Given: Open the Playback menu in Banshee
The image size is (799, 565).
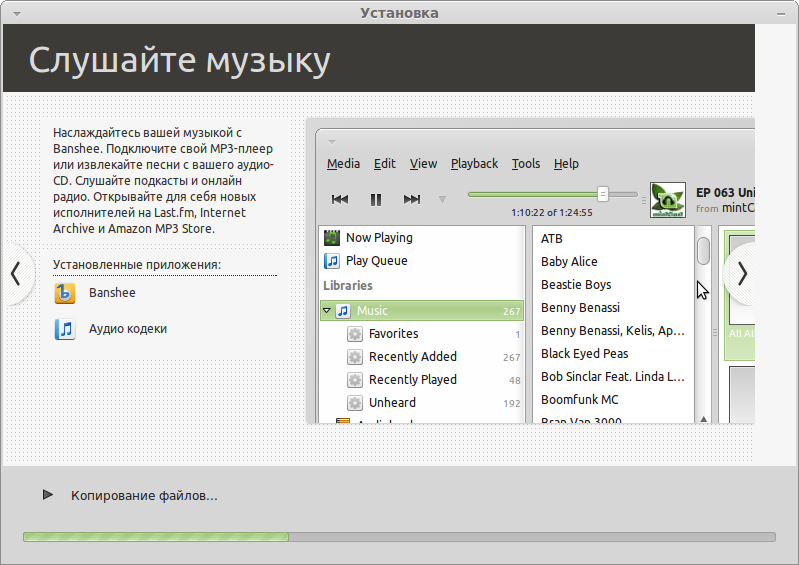Looking at the screenshot, I should (x=474, y=164).
